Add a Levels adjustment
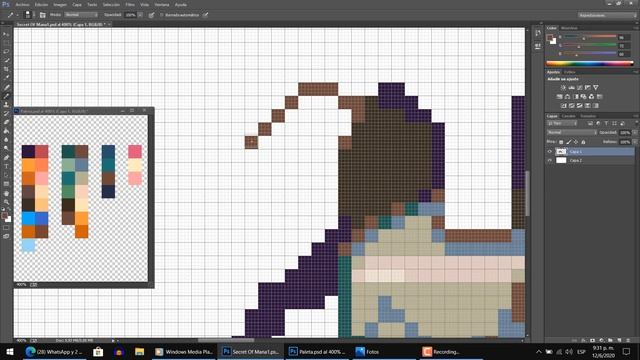 (571, 88)
